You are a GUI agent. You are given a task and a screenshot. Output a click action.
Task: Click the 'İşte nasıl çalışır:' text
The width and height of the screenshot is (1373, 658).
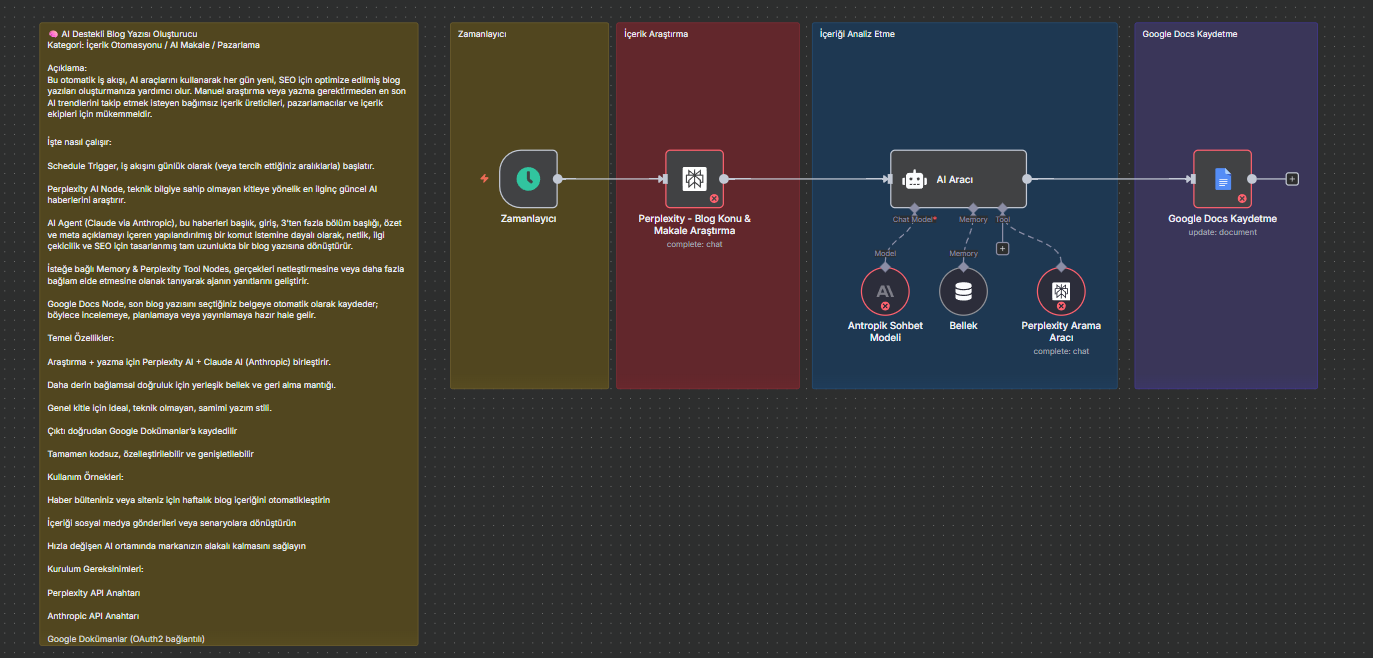[x=79, y=142]
